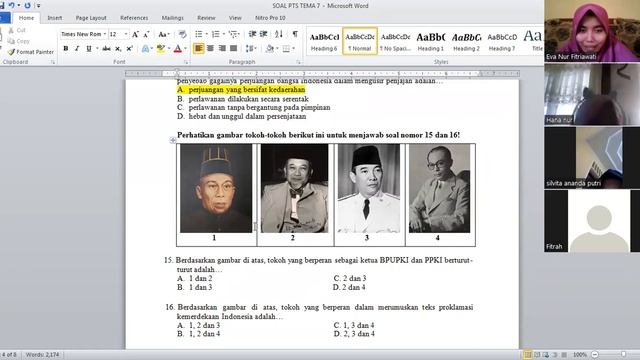Open the Paragraph dialog launcher
This screenshot has width=640, height=360.
click(x=298, y=62)
